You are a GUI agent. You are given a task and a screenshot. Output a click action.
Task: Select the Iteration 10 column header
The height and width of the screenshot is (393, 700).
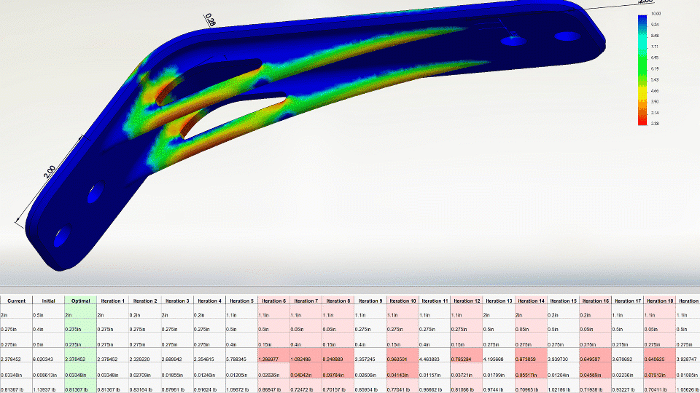tap(402, 301)
